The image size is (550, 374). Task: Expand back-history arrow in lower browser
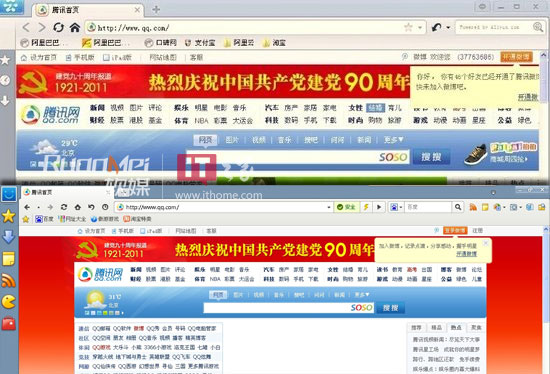click(38, 208)
